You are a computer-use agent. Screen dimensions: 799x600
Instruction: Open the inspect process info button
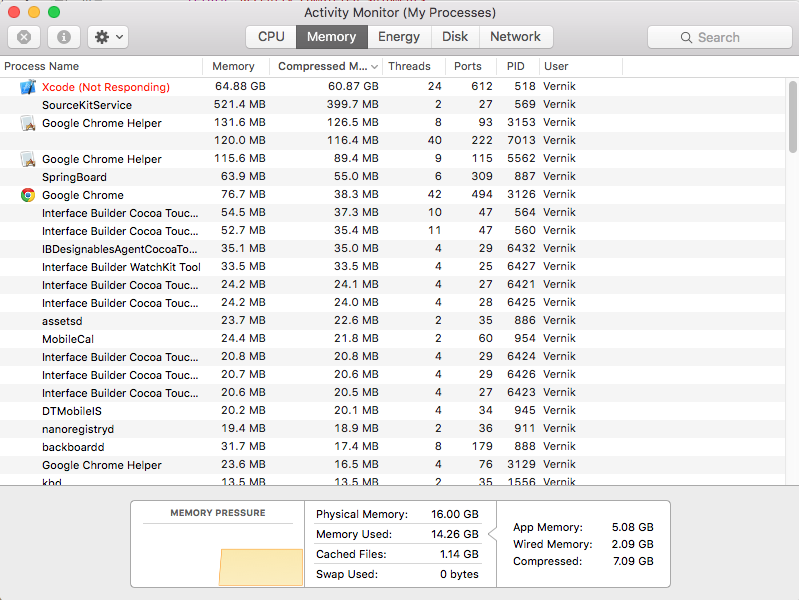point(64,37)
